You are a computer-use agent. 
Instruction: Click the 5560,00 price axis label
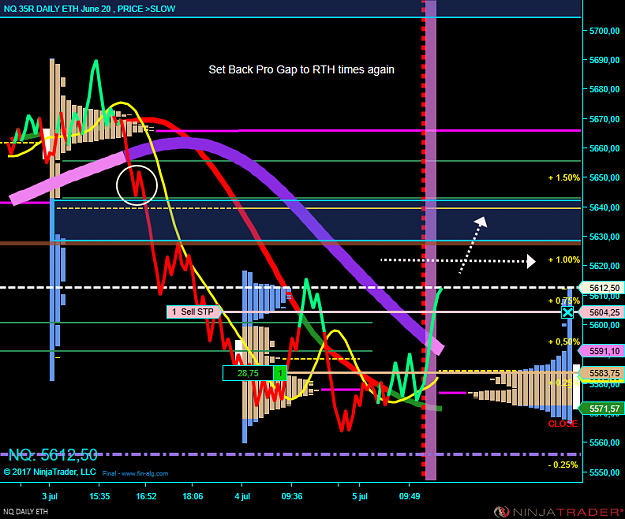[x=604, y=443]
